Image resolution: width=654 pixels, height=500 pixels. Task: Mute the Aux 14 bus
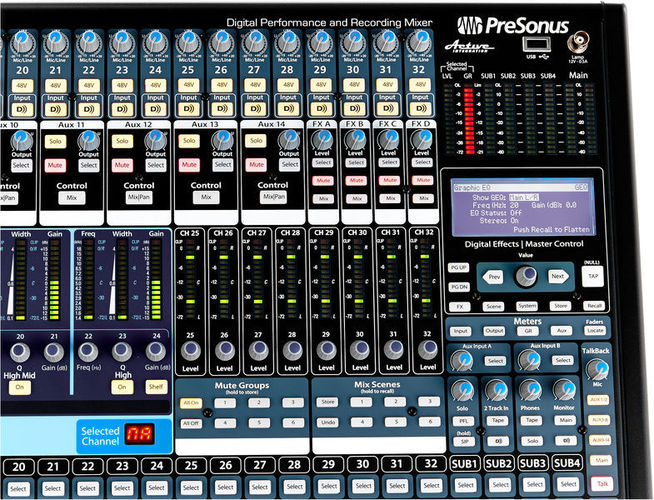point(256,165)
